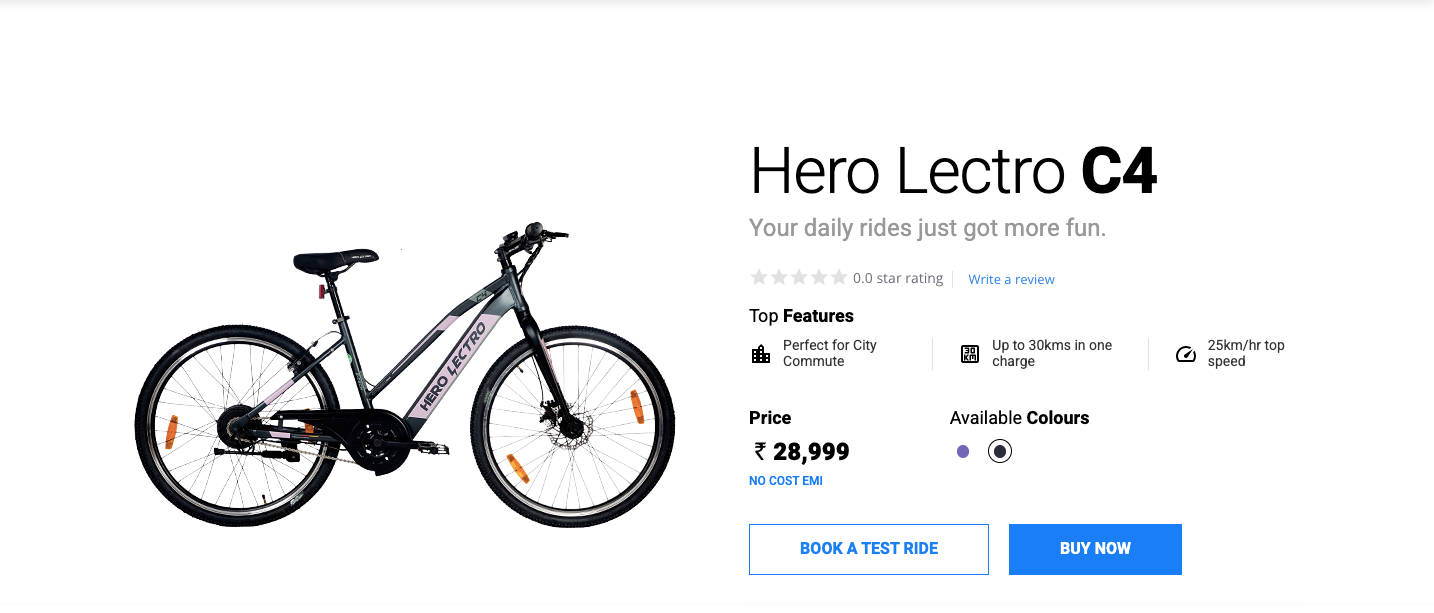Click the 25km/hr top speed feature label
The width and height of the screenshot is (1434, 613).
(1245, 353)
